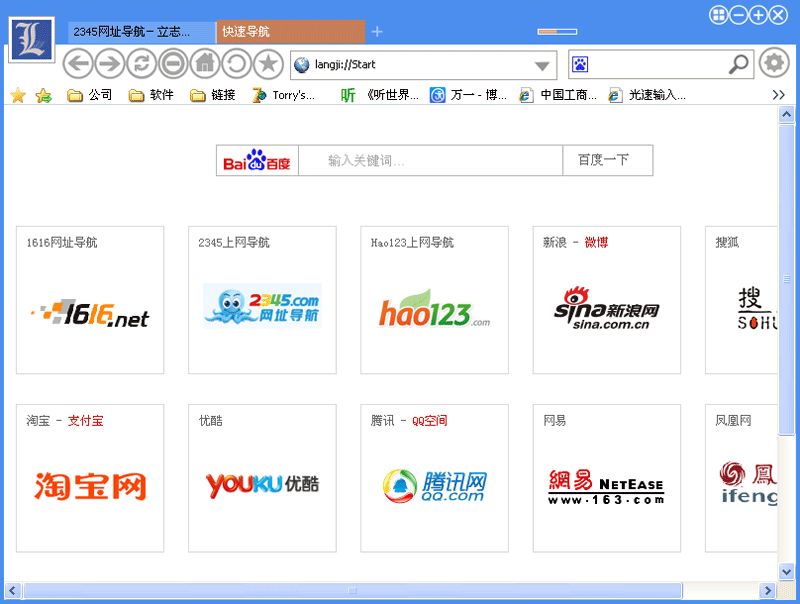800x604 pixels.
Task: Show more bookmarks with the >> chevron
Action: tap(779, 95)
